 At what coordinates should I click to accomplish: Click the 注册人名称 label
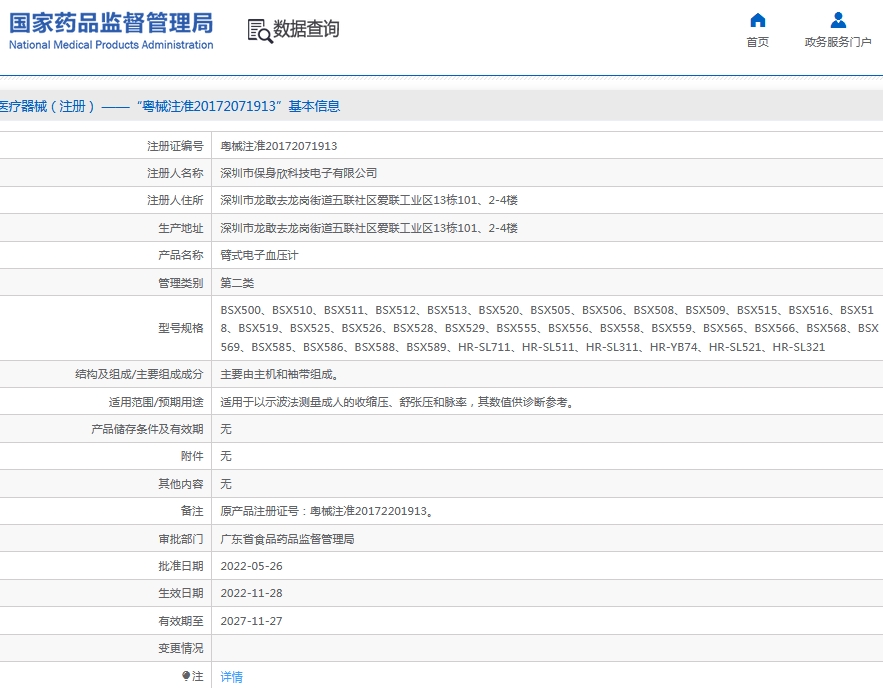click(175, 173)
